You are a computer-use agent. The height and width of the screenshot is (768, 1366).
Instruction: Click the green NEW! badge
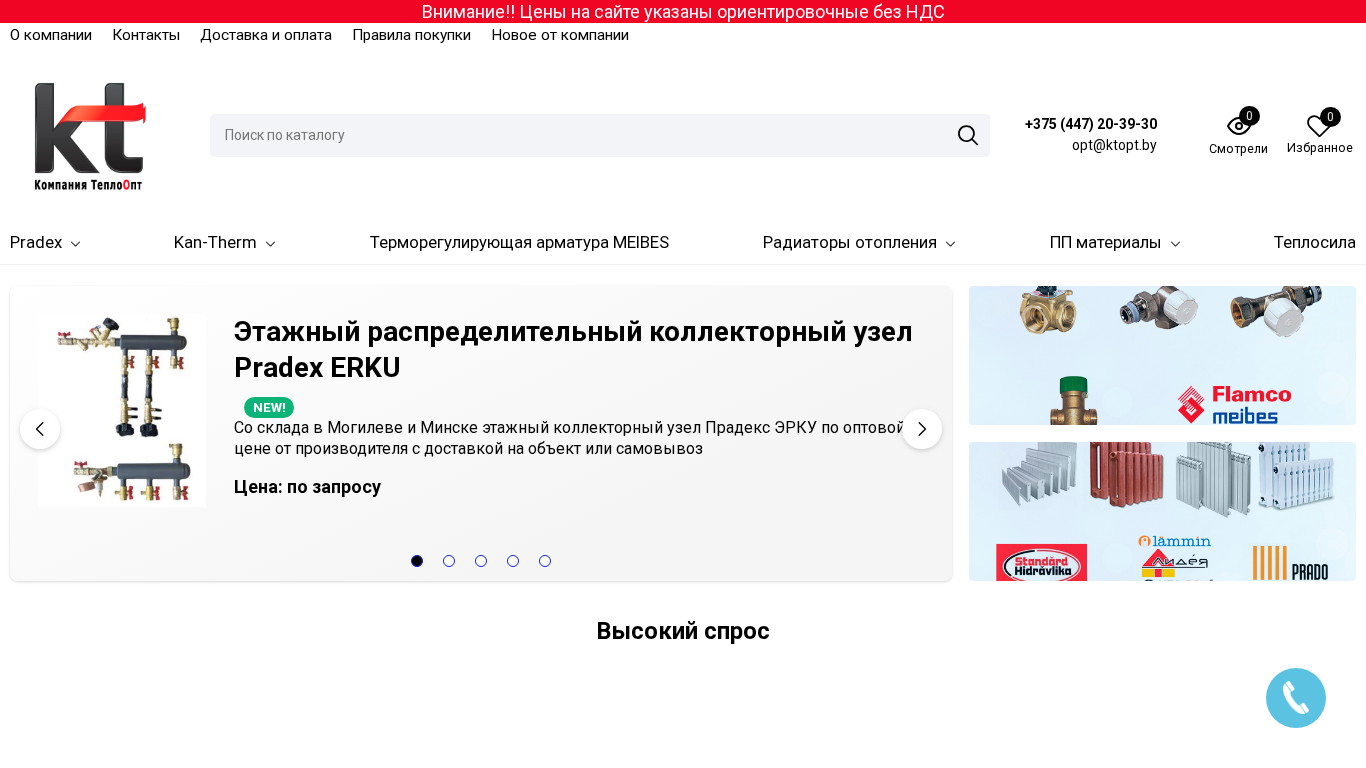(269, 407)
